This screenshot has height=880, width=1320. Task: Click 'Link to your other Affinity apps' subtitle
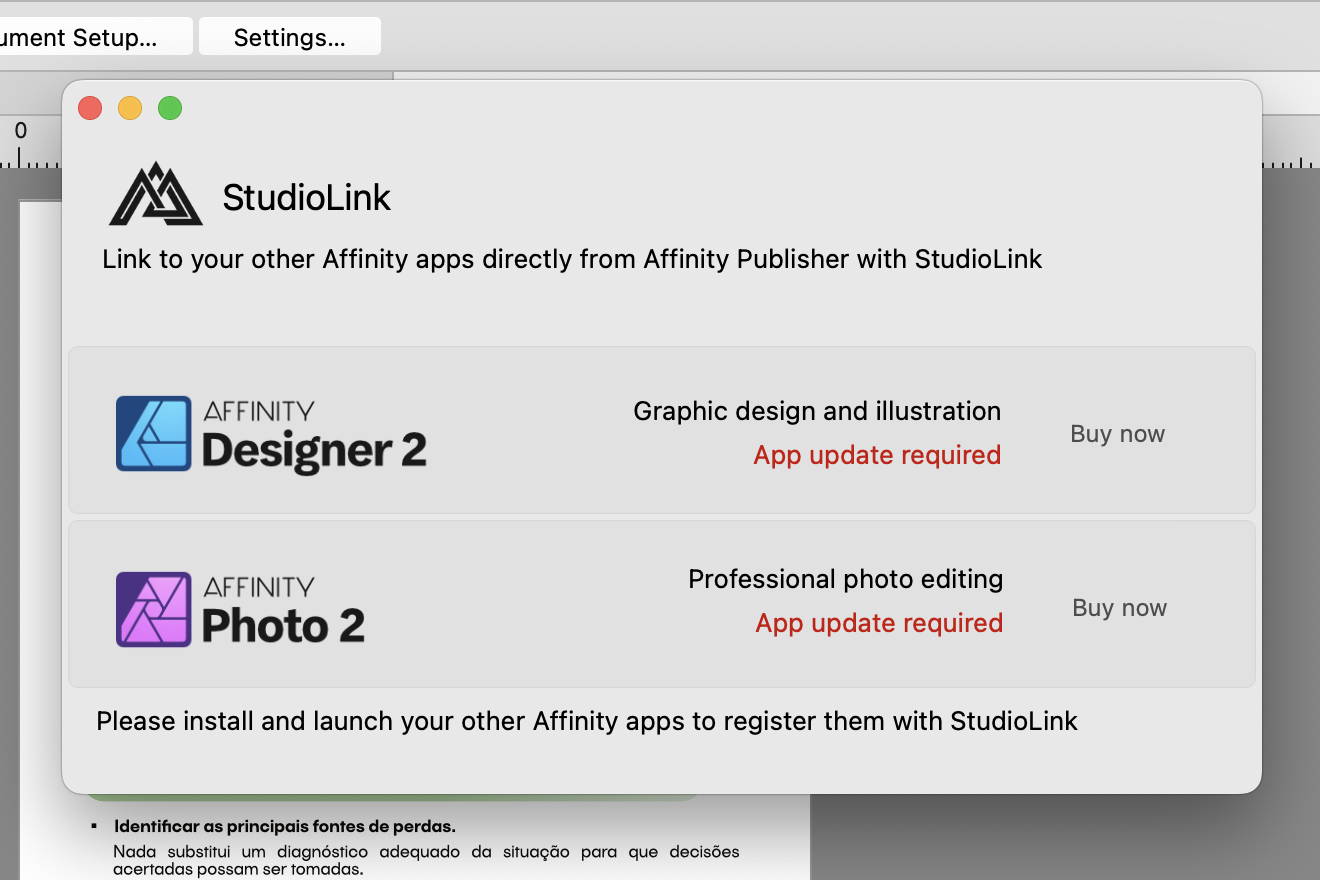pyautogui.click(x=572, y=259)
